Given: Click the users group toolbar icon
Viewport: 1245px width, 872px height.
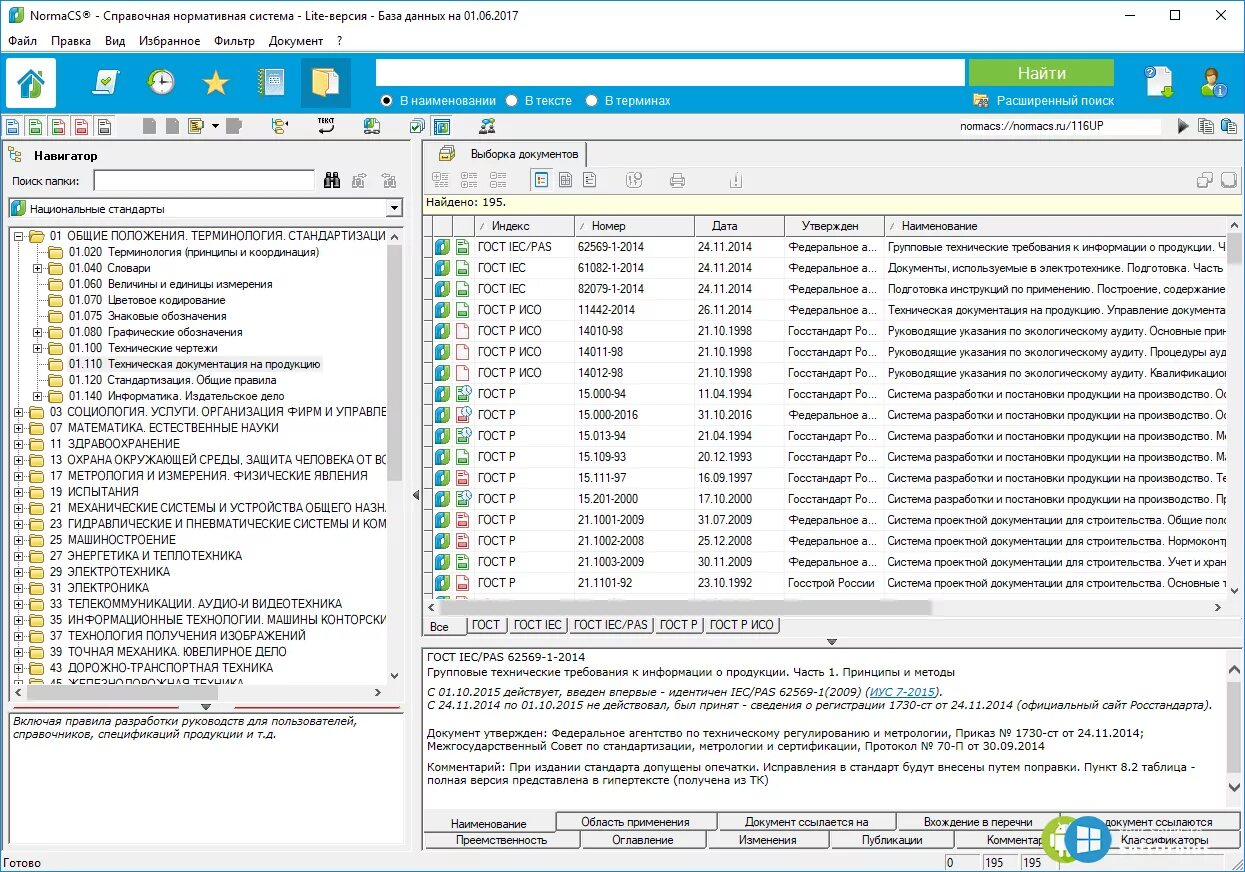Looking at the screenshot, I should [x=487, y=126].
